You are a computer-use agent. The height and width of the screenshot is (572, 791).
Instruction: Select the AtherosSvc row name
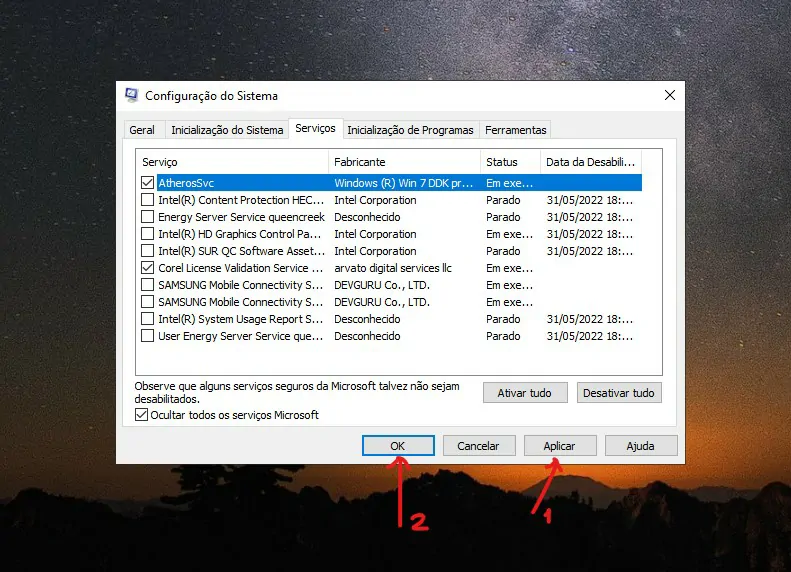[x=186, y=183]
